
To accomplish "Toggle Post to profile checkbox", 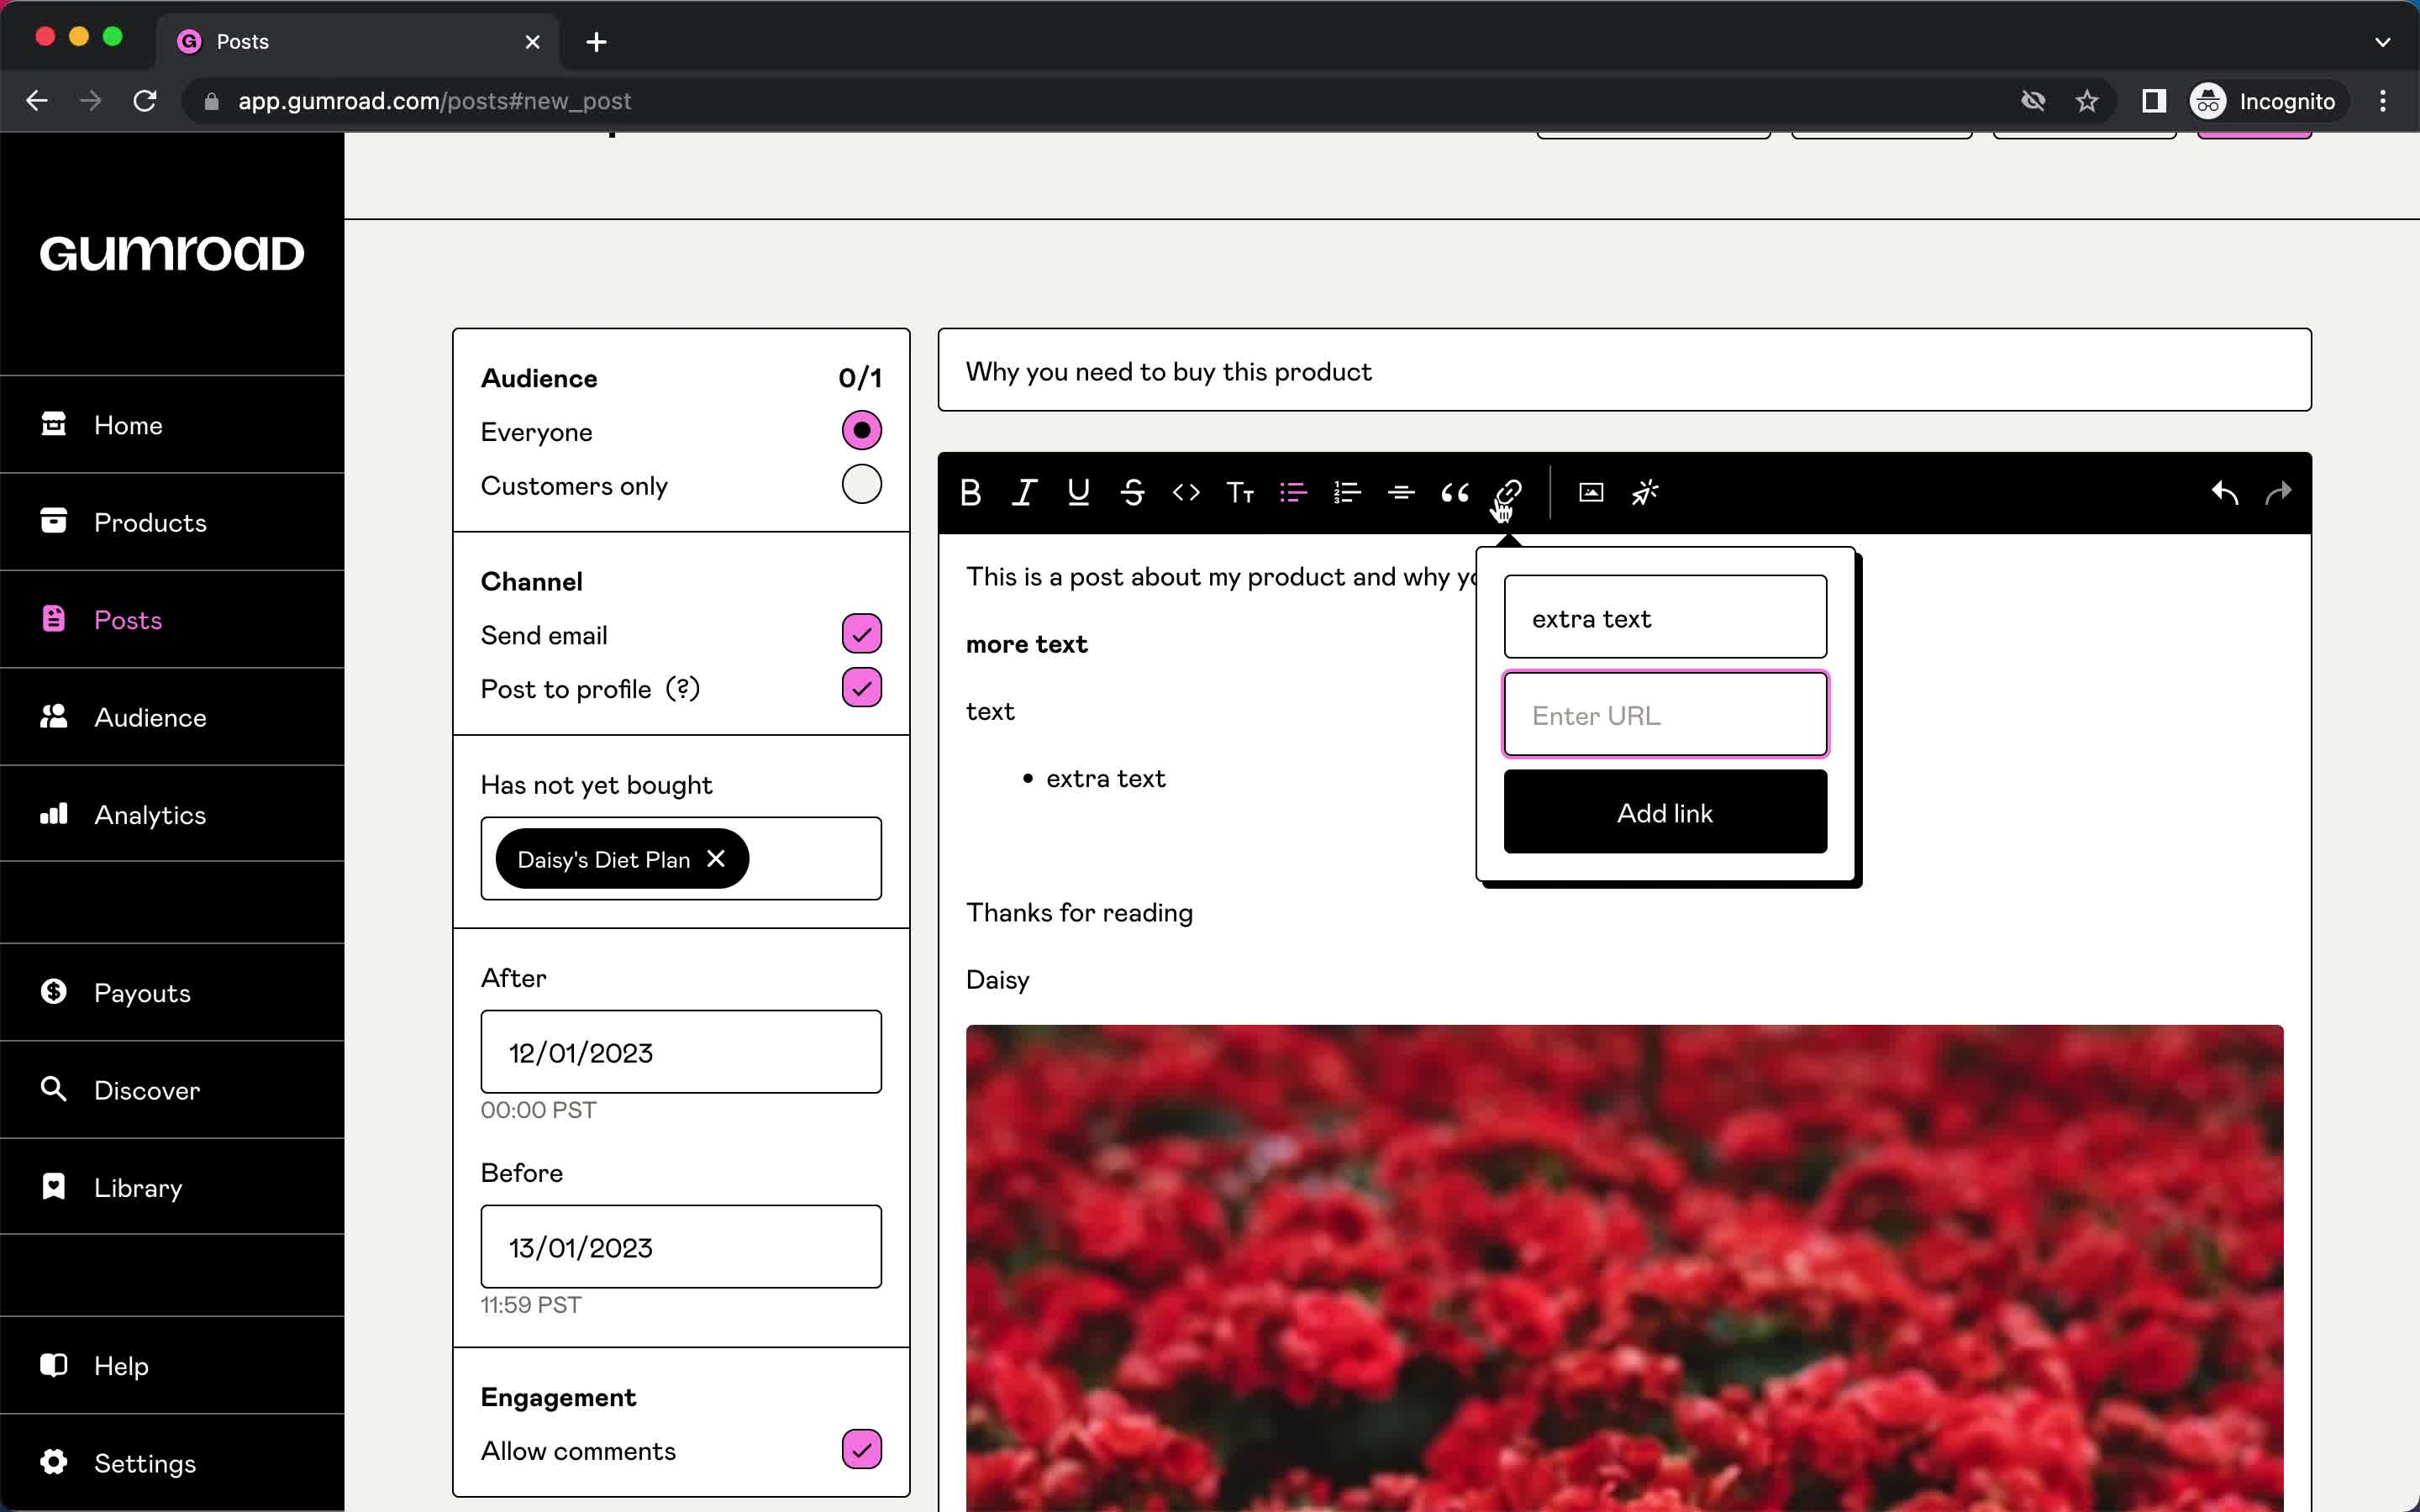I will click(x=861, y=688).
